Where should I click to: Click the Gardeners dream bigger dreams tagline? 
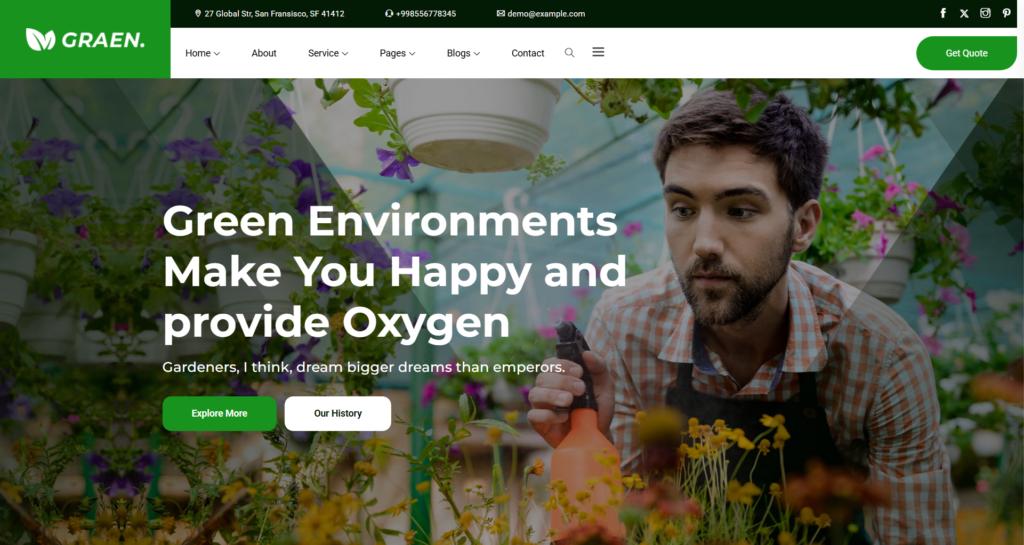[x=364, y=367]
